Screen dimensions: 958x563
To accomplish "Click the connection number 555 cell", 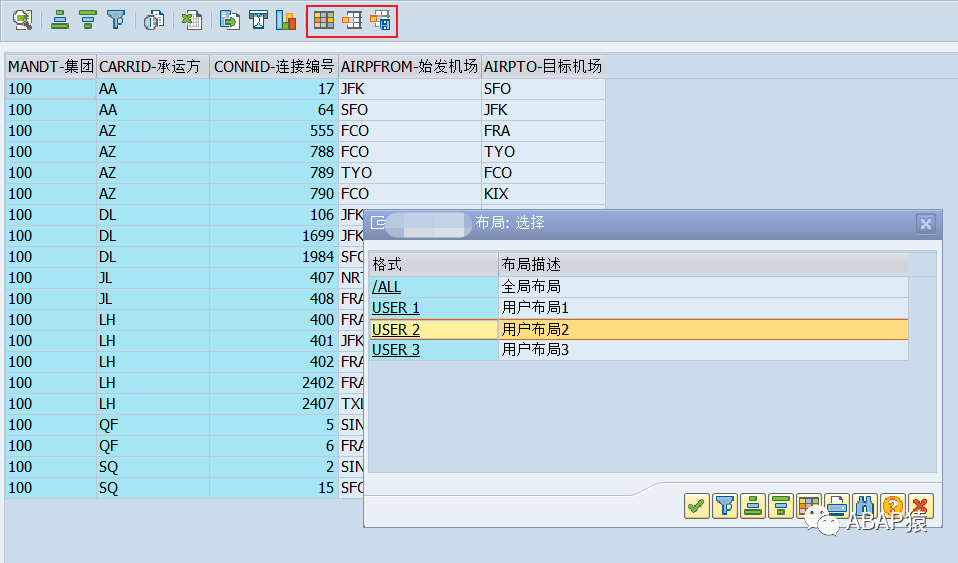I will click(x=274, y=131).
